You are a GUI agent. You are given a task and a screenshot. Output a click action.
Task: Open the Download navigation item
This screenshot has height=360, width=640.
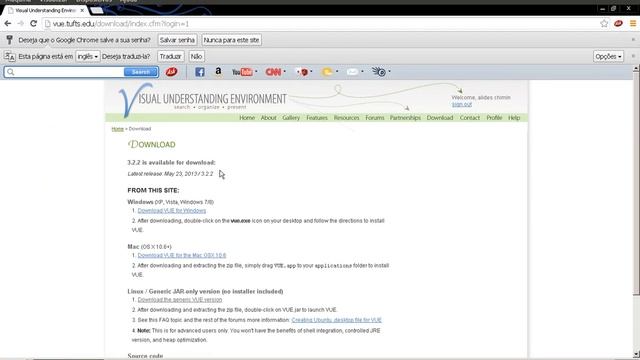click(440, 118)
